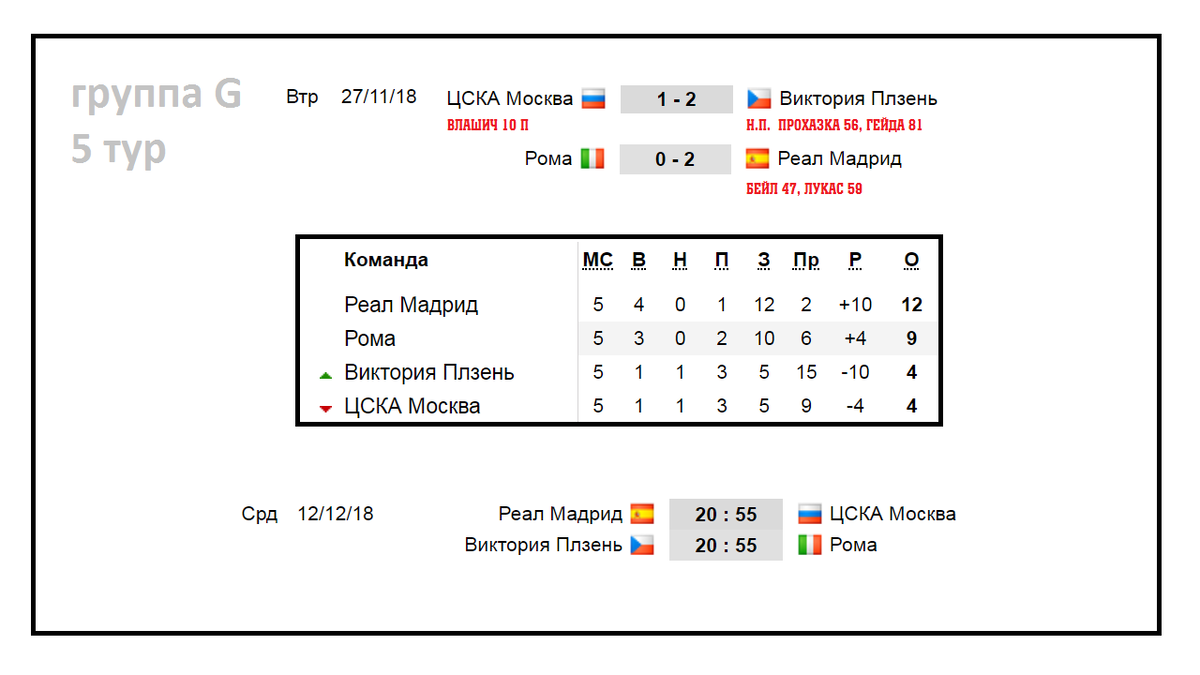The height and width of the screenshot is (675, 1200).
Task: Click the Russian flag beside ЦСКА Москва upcoming fixture
Action: click(x=809, y=514)
